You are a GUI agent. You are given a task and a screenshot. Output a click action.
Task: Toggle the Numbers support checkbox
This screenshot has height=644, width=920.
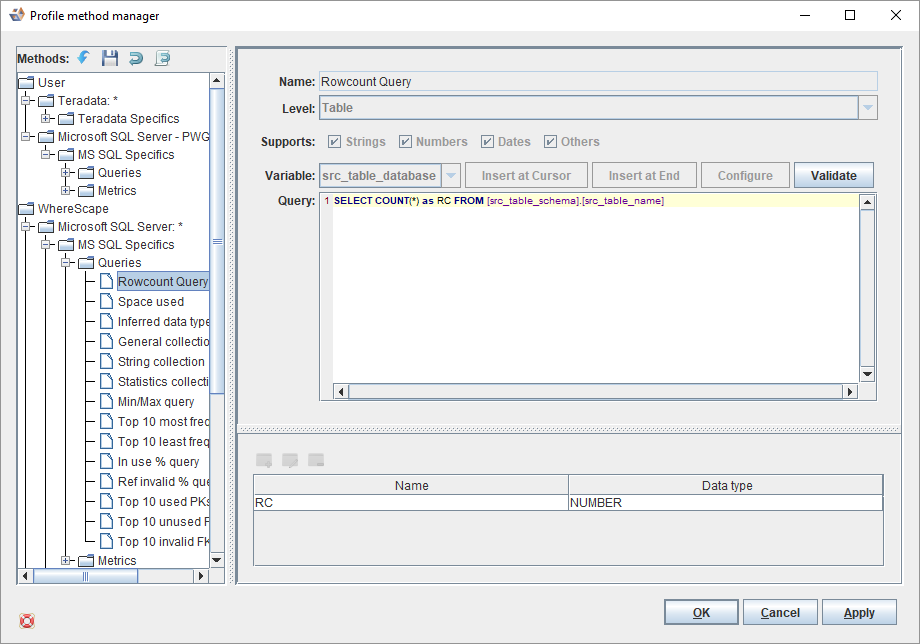[x=405, y=141]
